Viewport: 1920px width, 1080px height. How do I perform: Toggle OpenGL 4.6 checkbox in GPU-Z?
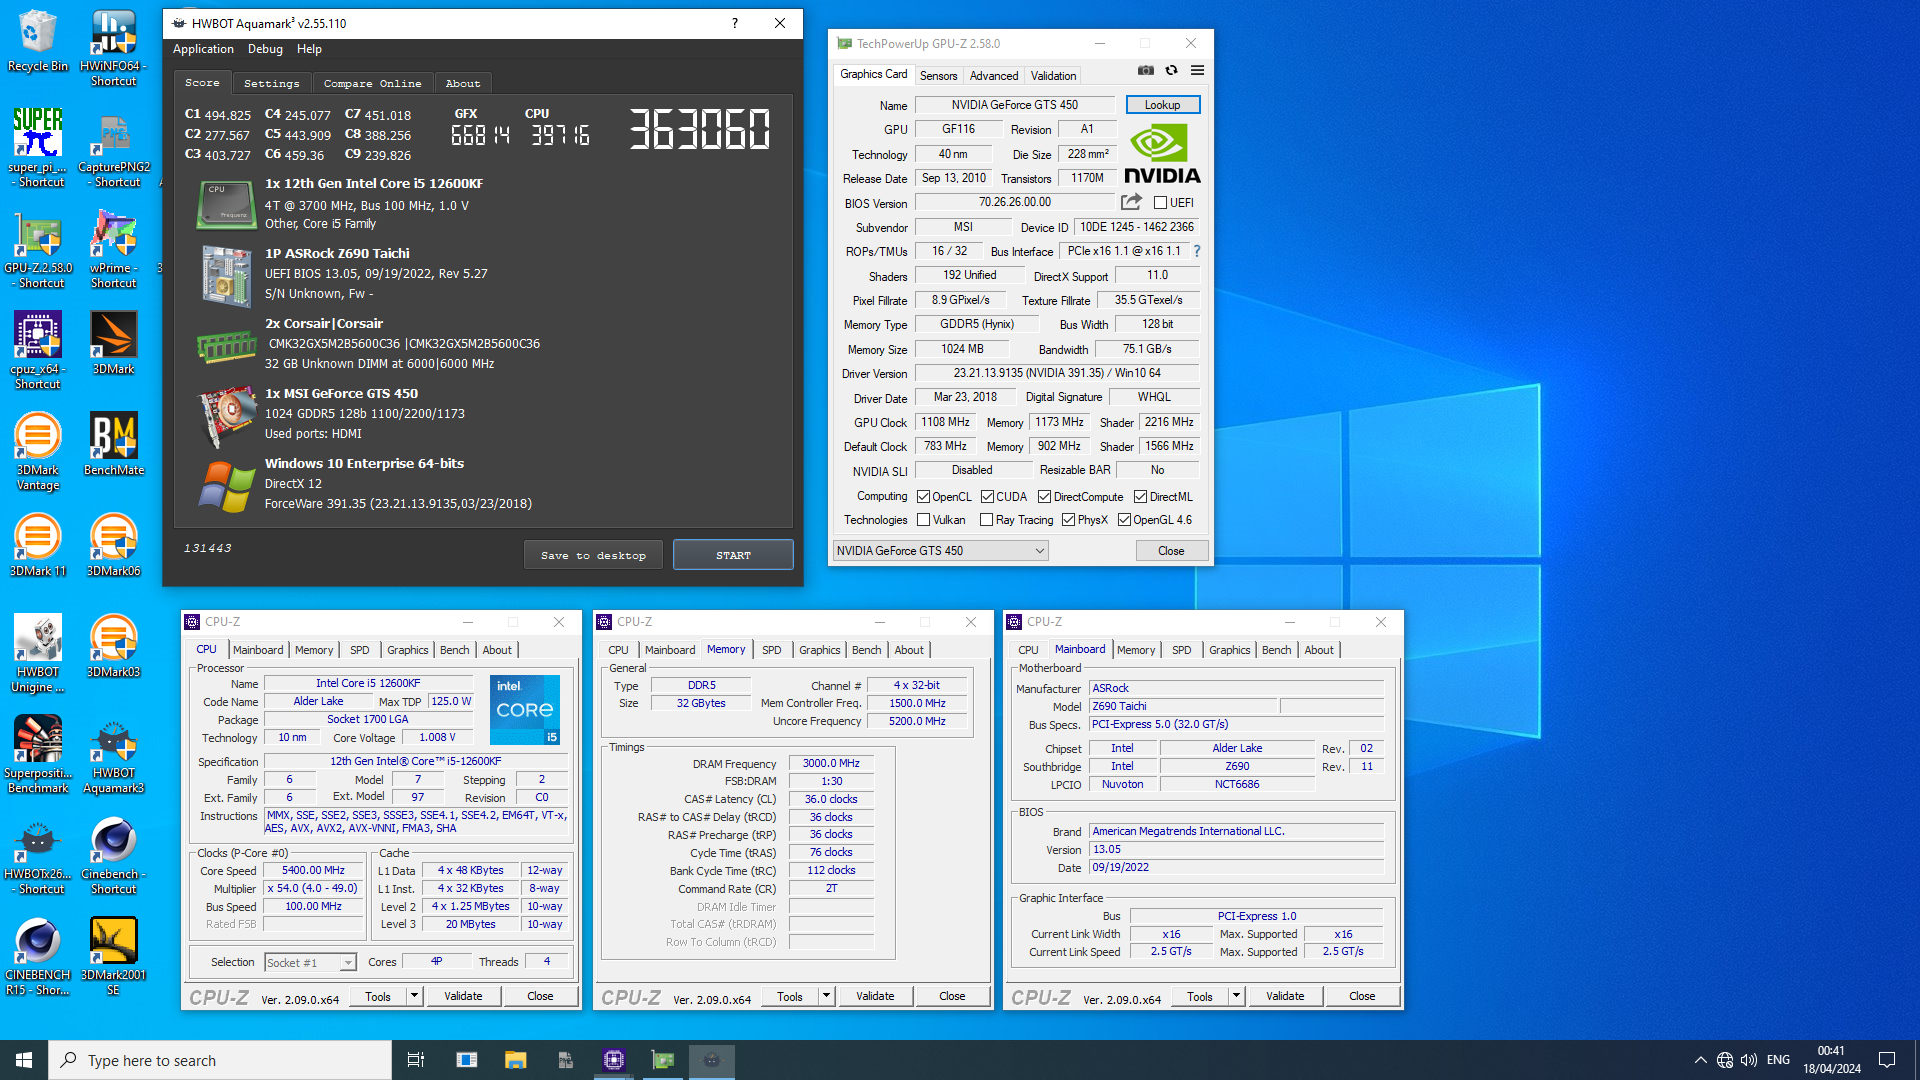coord(1124,520)
